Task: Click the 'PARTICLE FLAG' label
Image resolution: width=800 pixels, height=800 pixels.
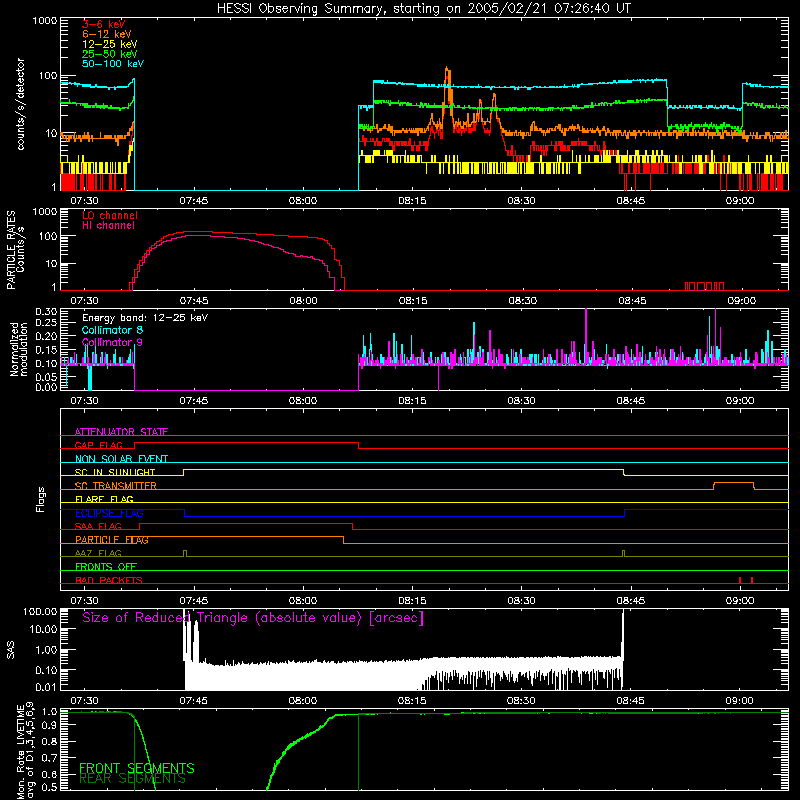Action: pyautogui.click(x=112, y=539)
